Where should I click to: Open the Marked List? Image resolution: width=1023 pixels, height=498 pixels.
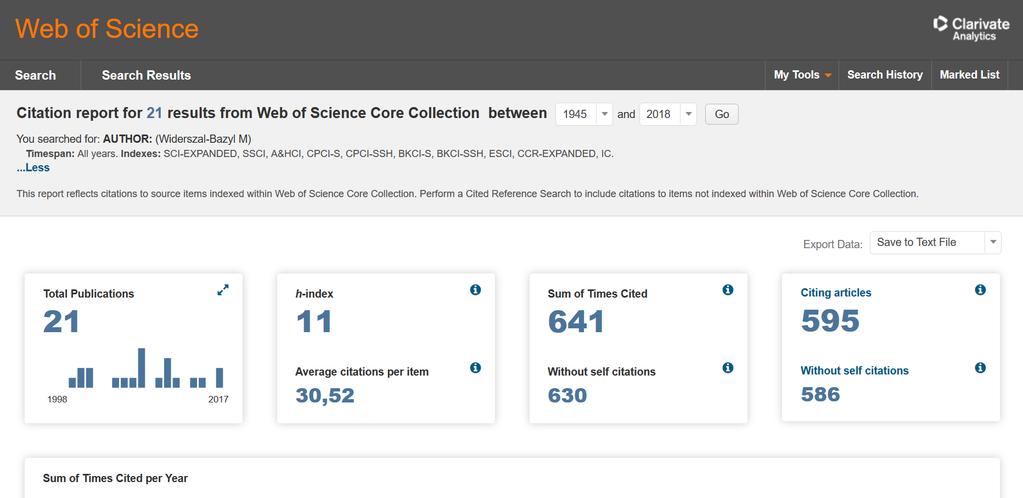(x=970, y=75)
